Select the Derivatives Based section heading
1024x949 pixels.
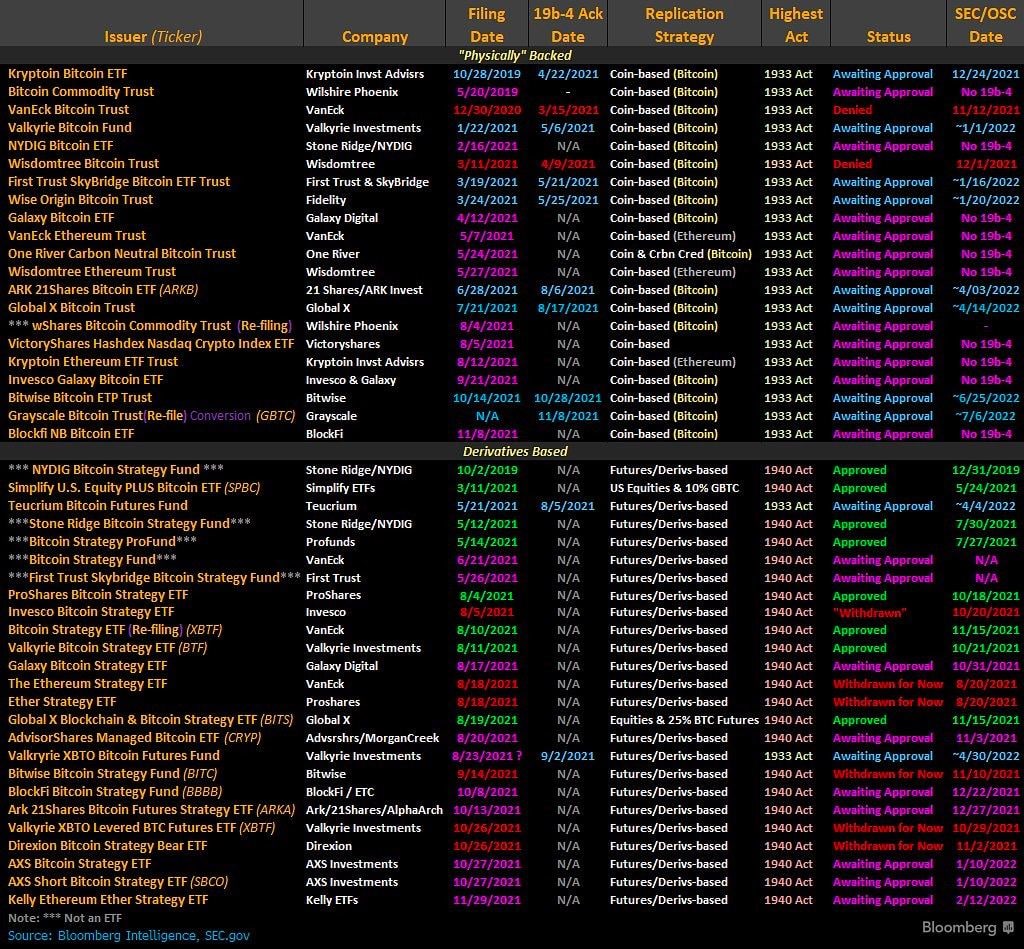(515, 451)
